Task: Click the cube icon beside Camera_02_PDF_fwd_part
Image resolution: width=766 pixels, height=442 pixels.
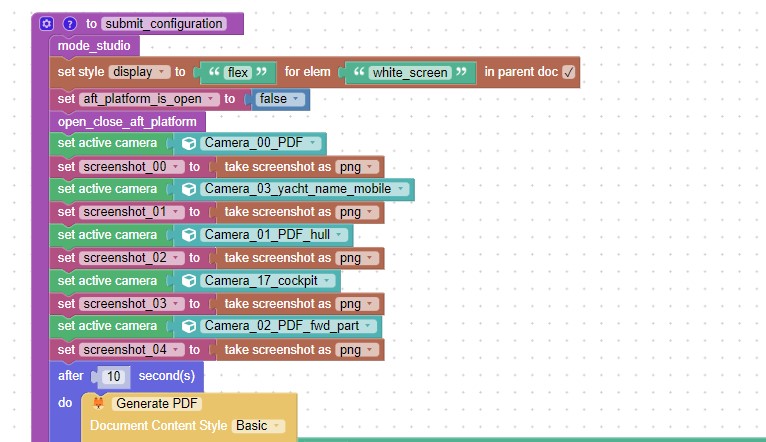Action: 189,326
